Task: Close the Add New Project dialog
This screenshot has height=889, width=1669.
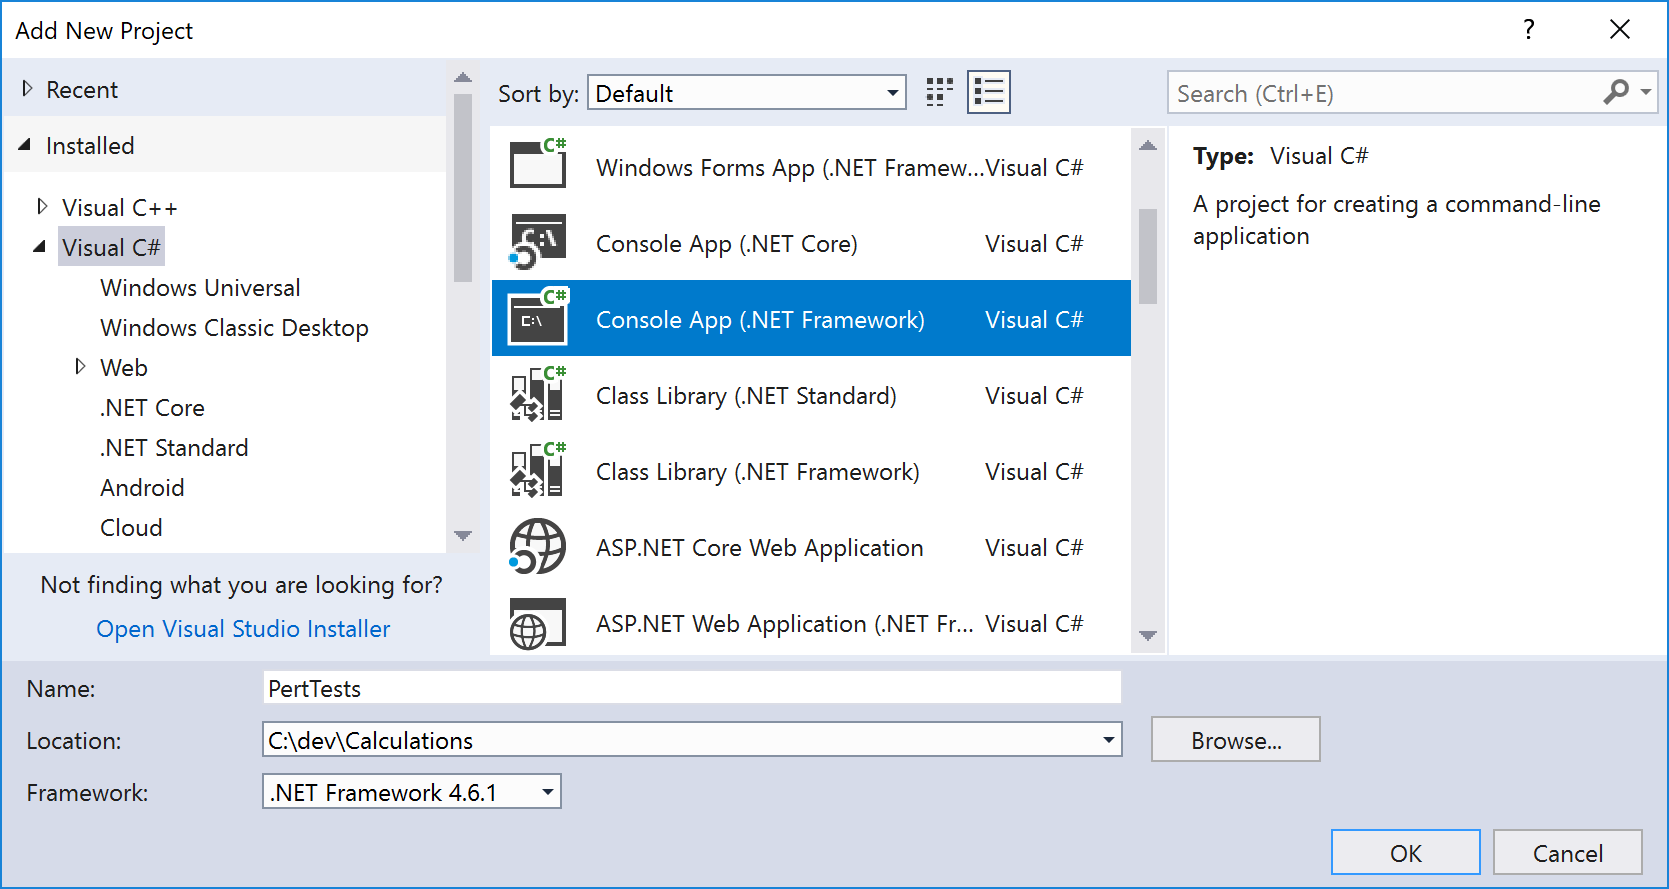Action: pos(1620,29)
